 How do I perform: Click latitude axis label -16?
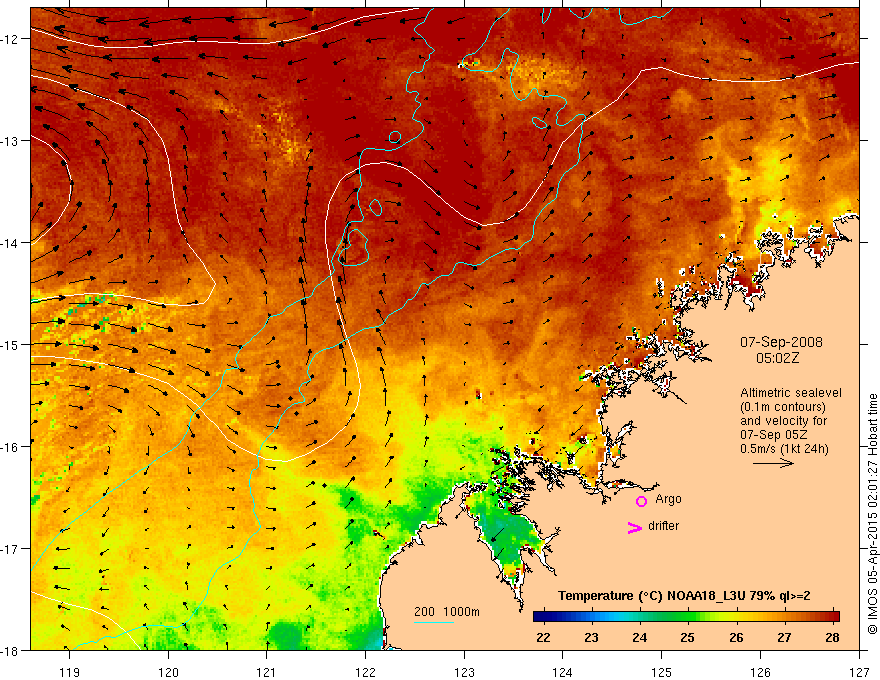click(x=10, y=447)
